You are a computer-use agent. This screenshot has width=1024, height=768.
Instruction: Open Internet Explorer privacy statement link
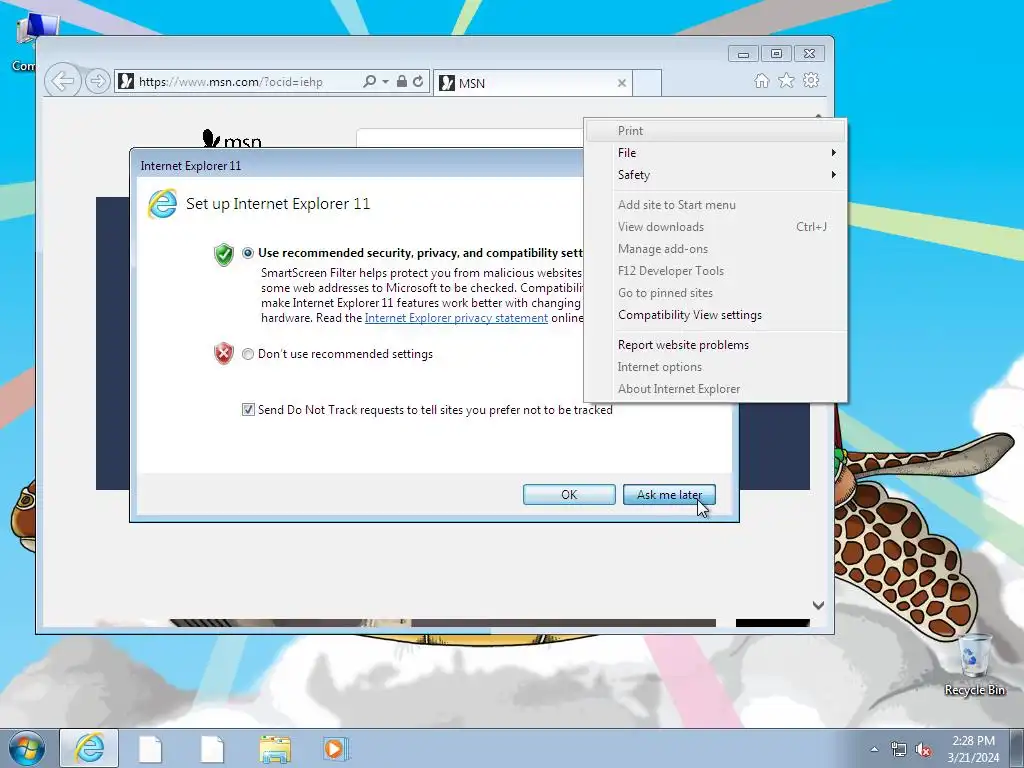click(456, 318)
